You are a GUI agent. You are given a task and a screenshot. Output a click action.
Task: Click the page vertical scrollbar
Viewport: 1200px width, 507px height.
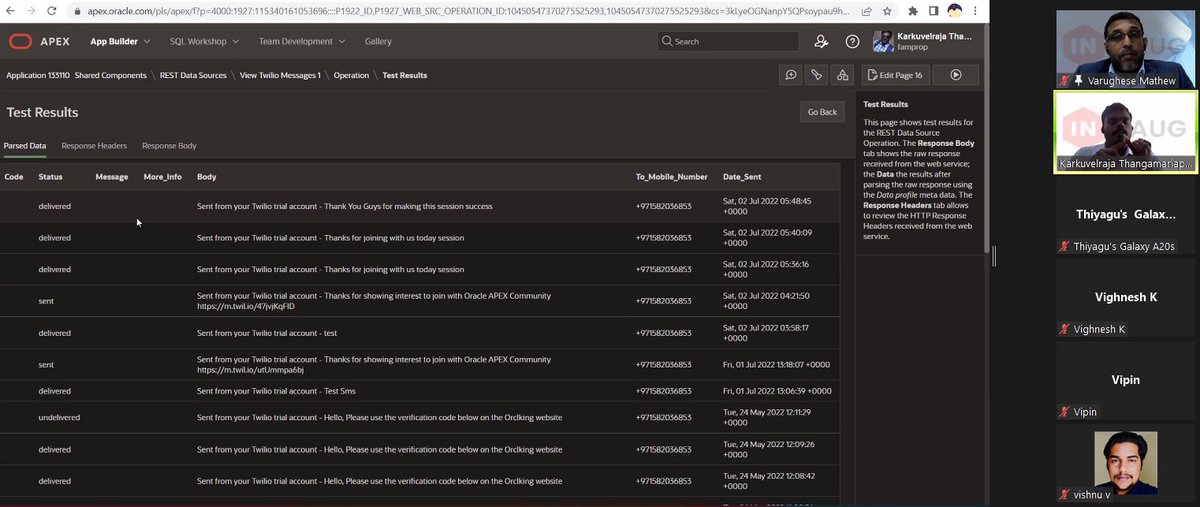coord(989,140)
